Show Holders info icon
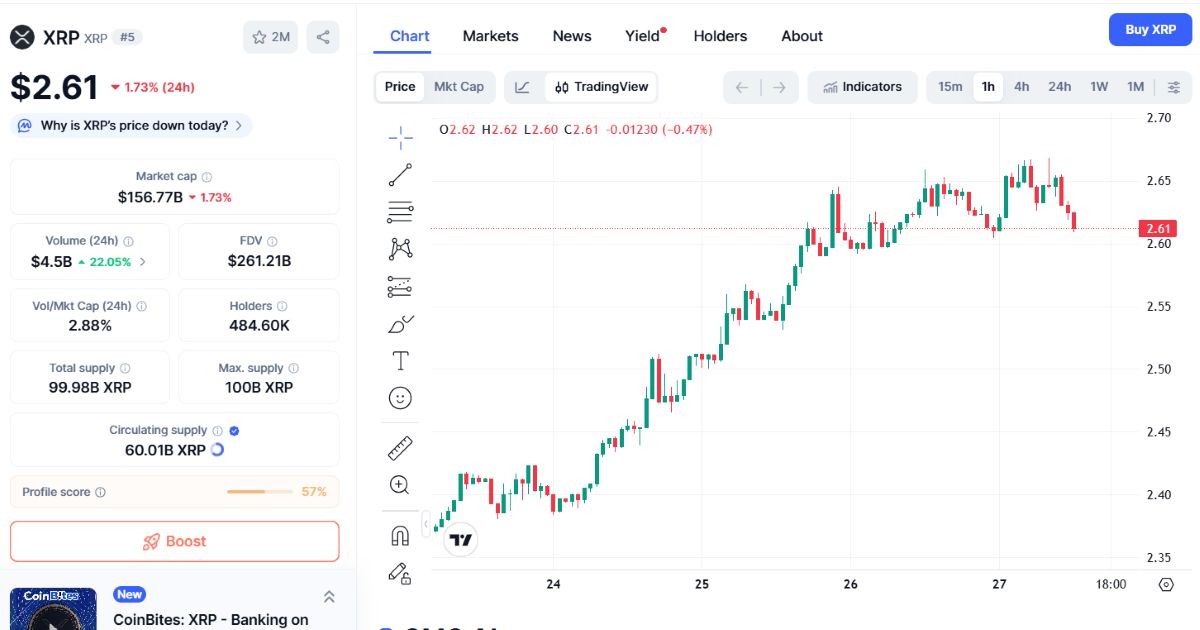Viewport: 1200px width, 630px height. click(282, 306)
